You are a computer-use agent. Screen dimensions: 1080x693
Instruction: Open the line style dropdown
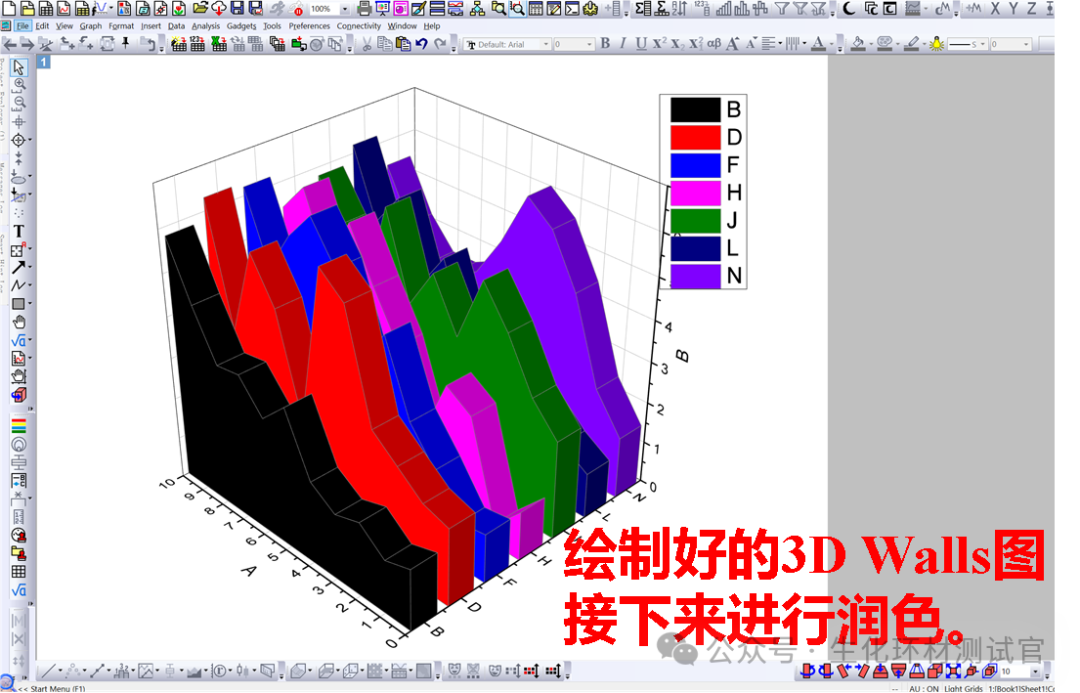982,44
